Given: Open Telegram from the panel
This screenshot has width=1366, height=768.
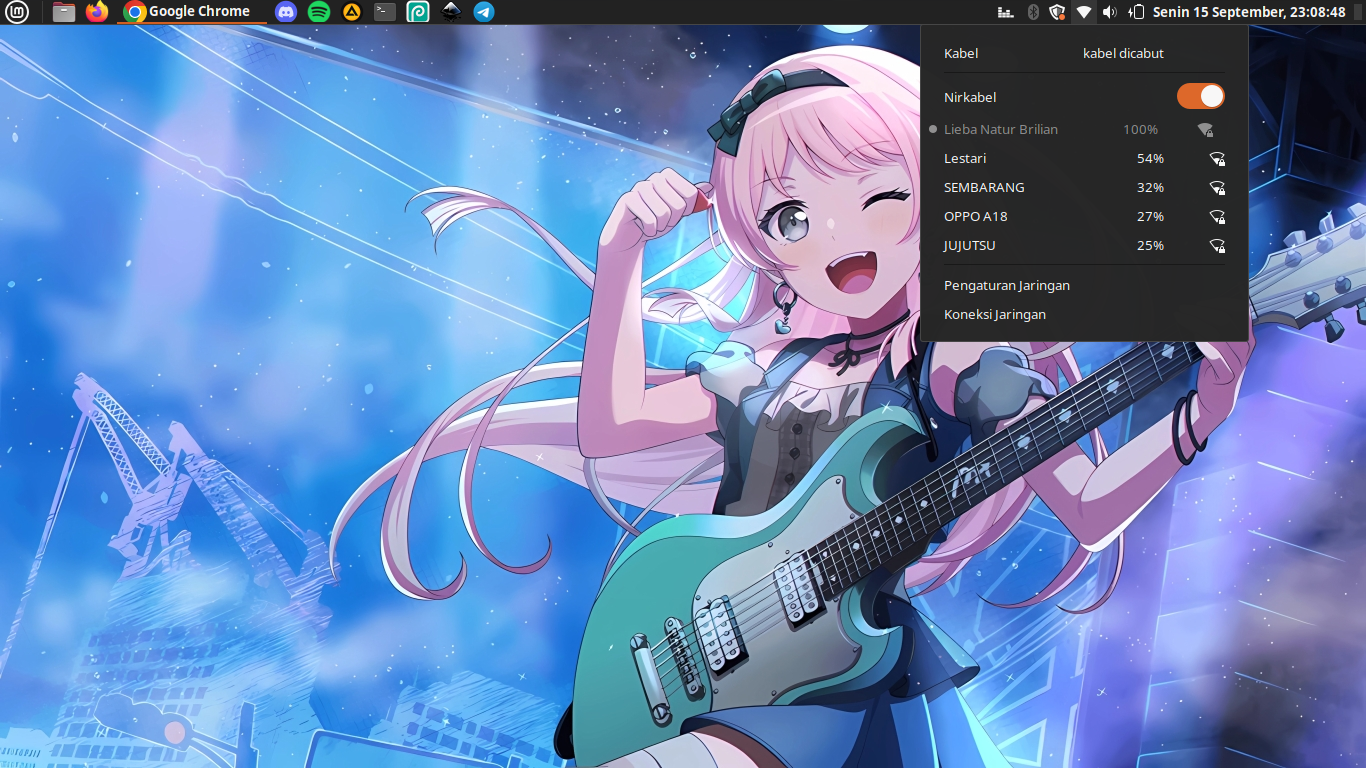Looking at the screenshot, I should click(484, 12).
